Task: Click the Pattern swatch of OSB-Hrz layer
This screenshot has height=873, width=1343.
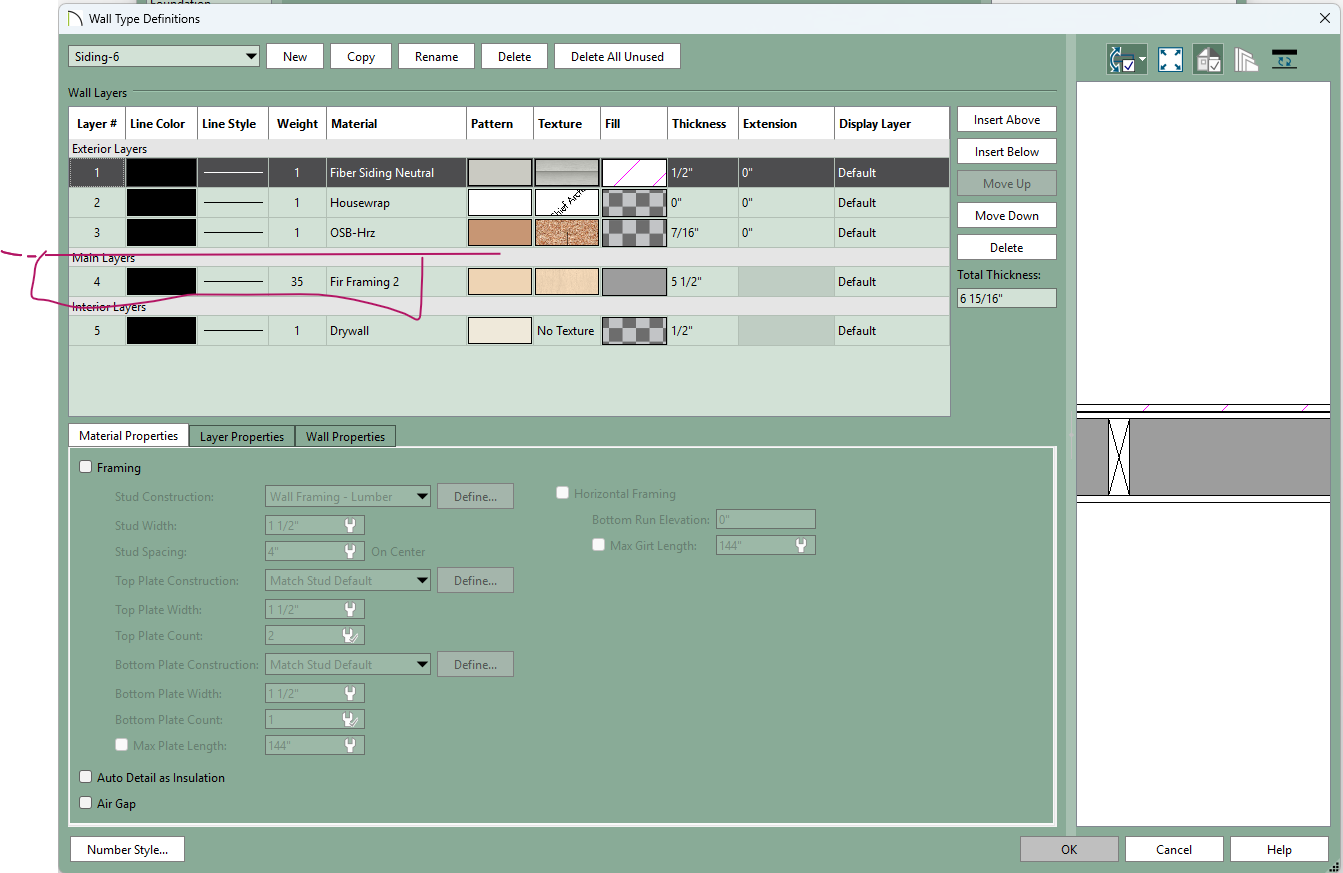Action: coord(500,232)
